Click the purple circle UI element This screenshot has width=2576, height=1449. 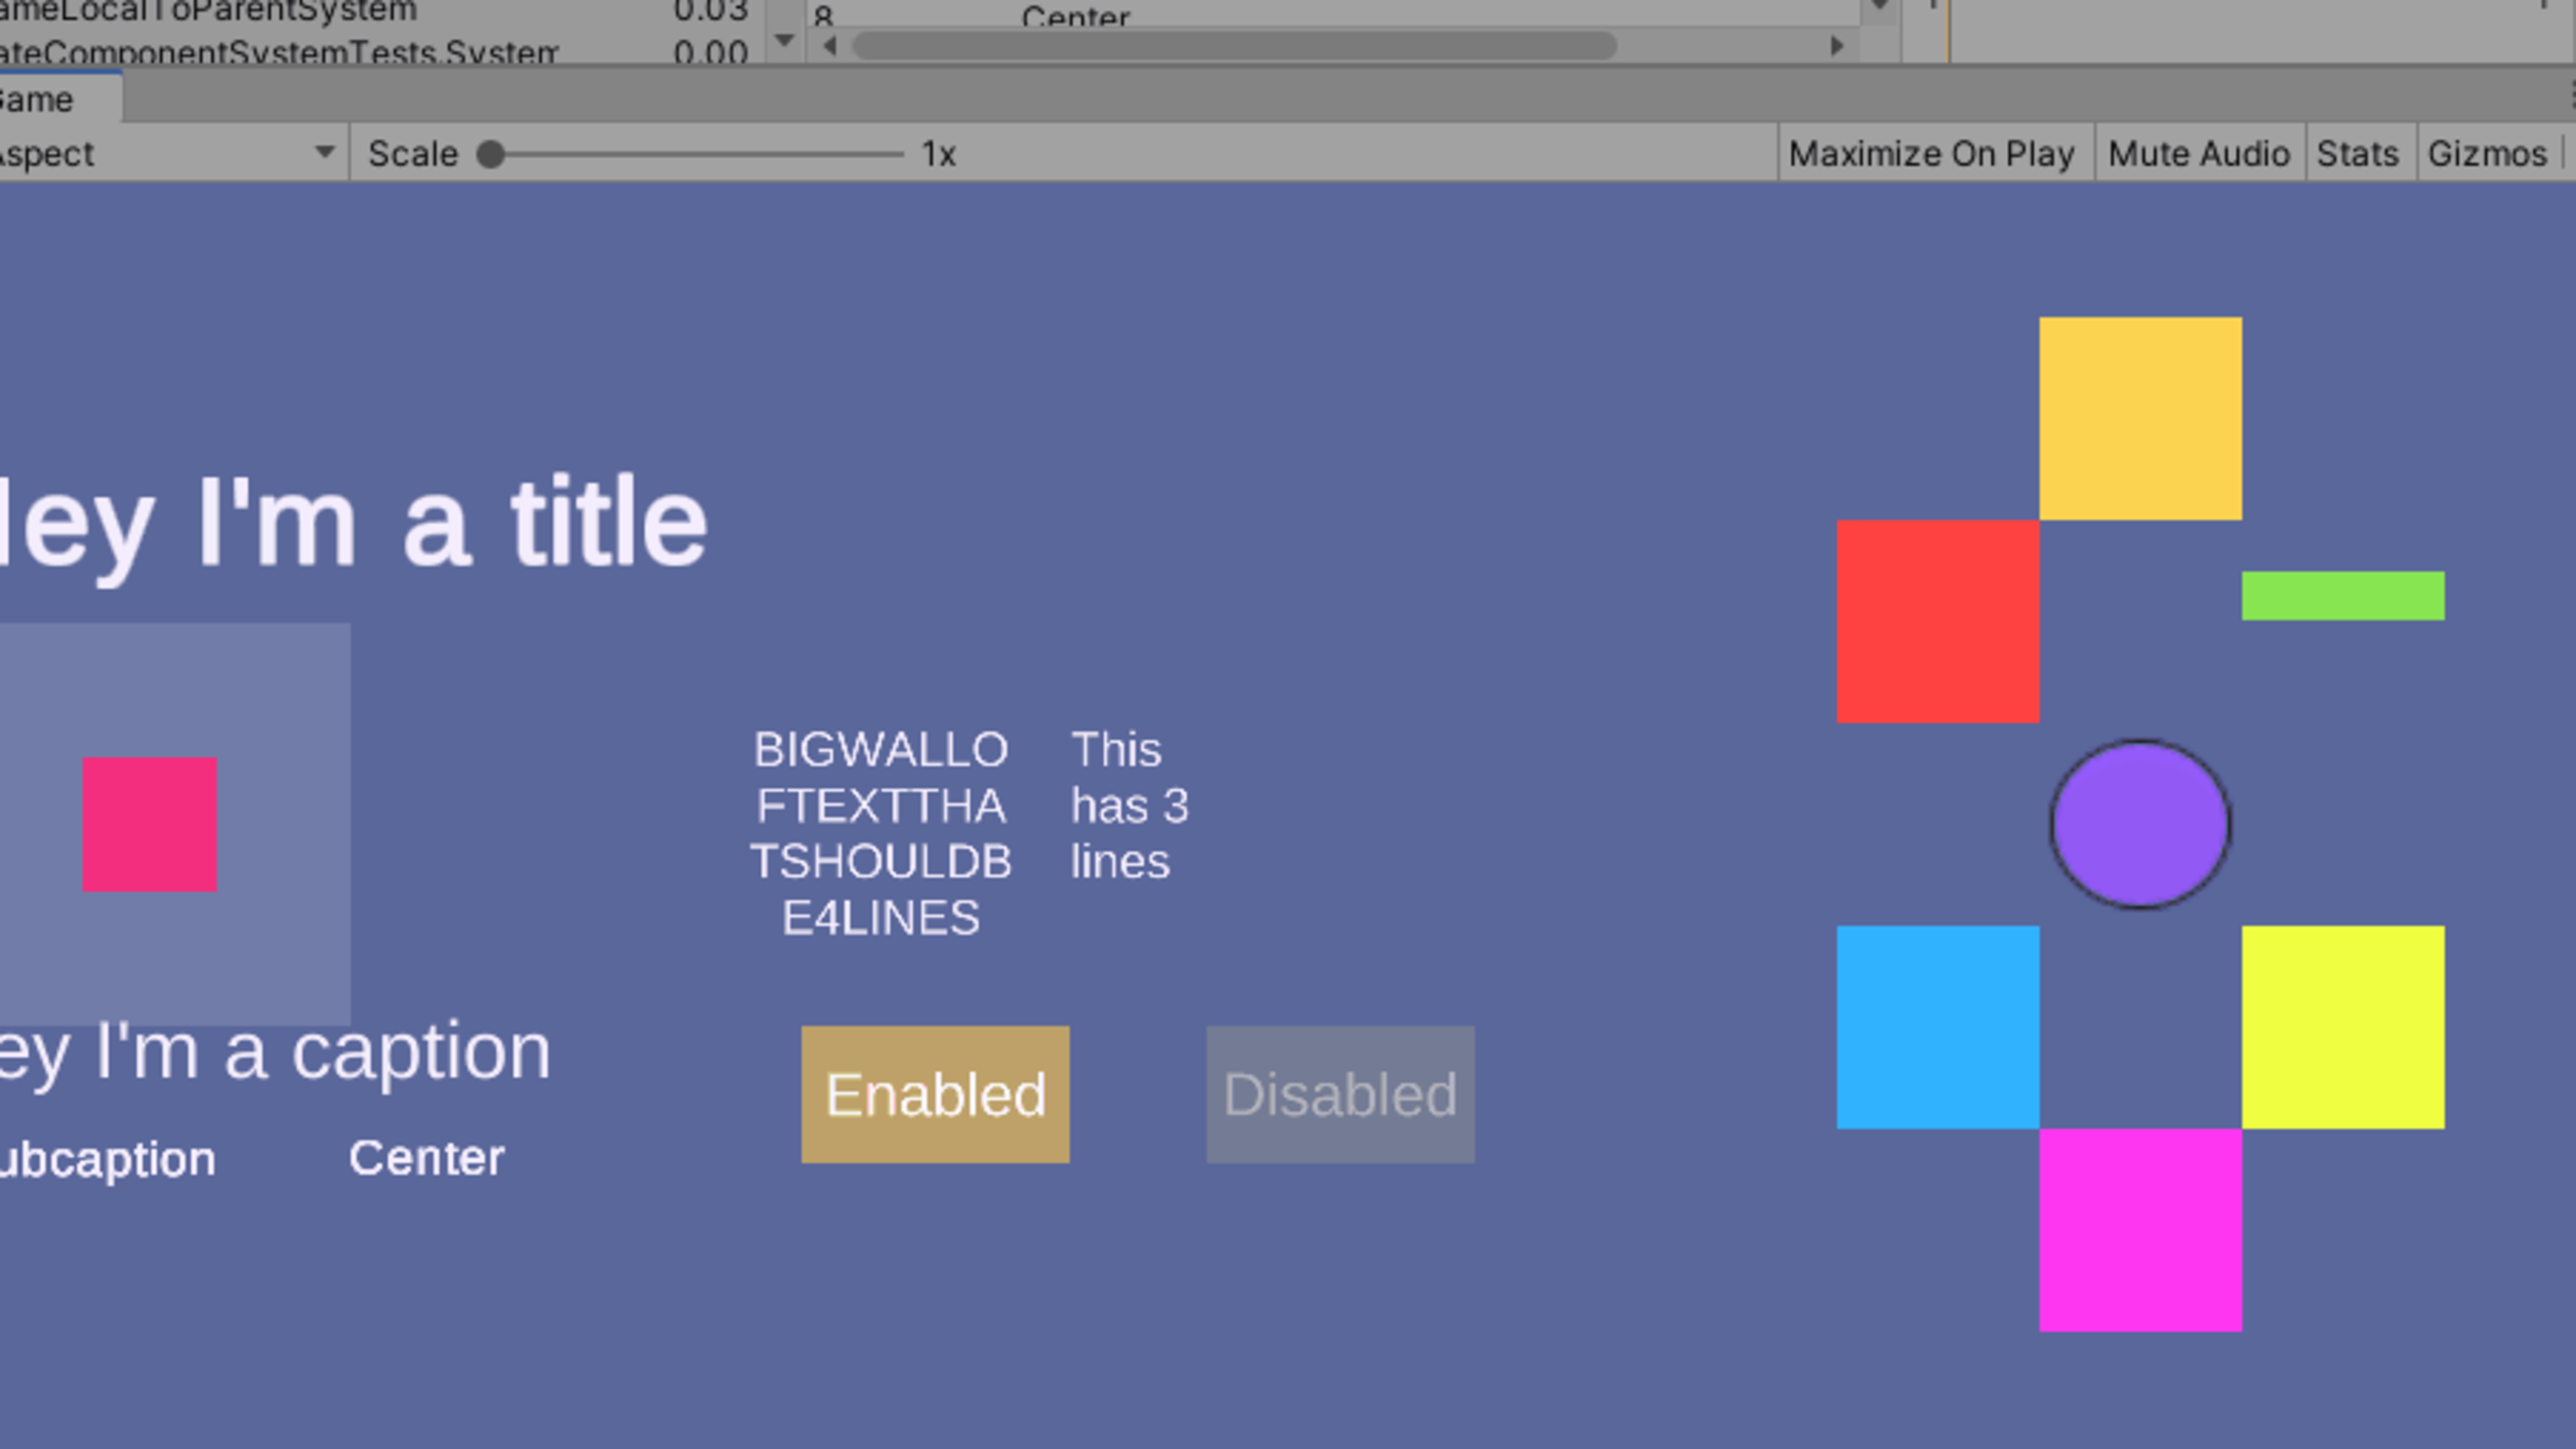(2141, 824)
